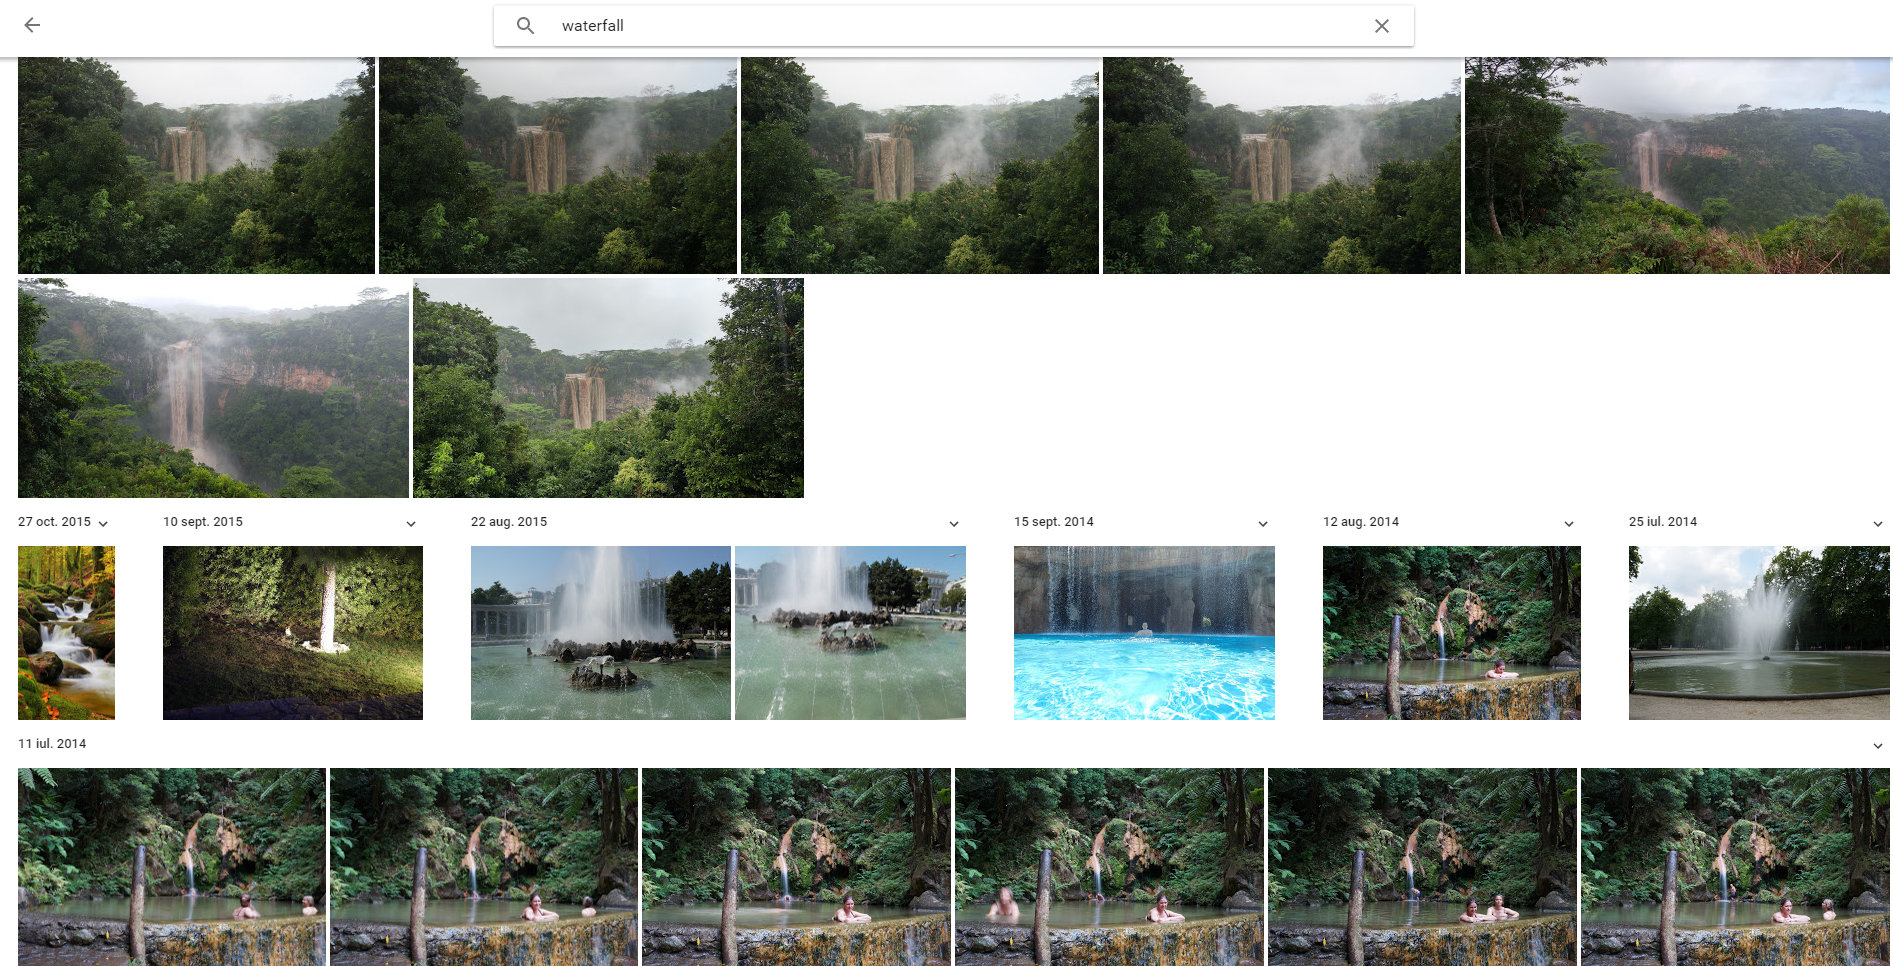Open the fifth hot spring photo from 11 iul. 2014
The image size is (1893, 966).
point(1422,867)
